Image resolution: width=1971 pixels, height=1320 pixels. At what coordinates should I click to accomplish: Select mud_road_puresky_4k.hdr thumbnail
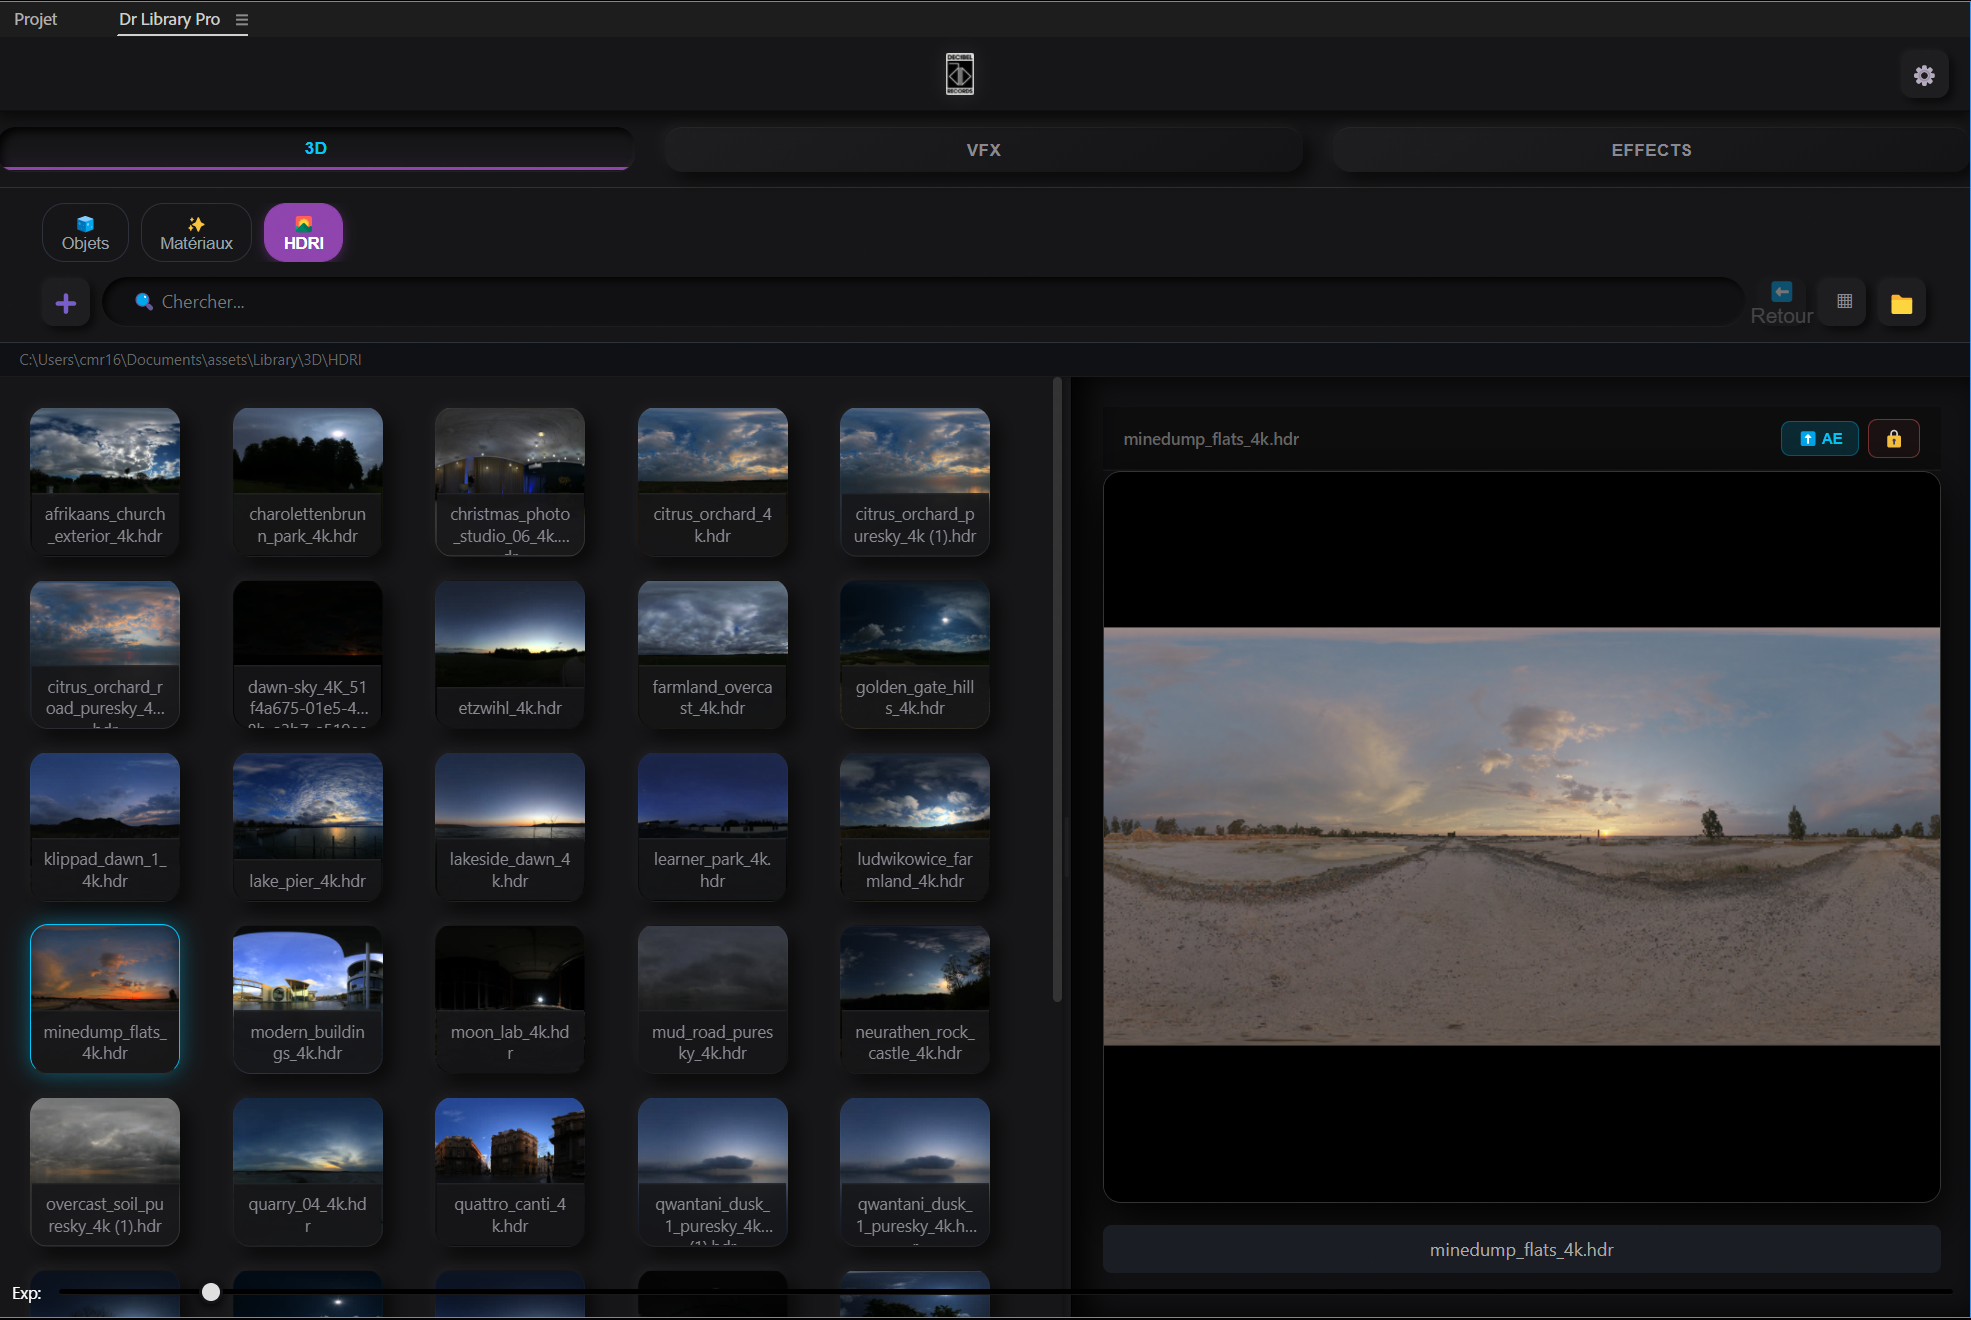click(712, 999)
